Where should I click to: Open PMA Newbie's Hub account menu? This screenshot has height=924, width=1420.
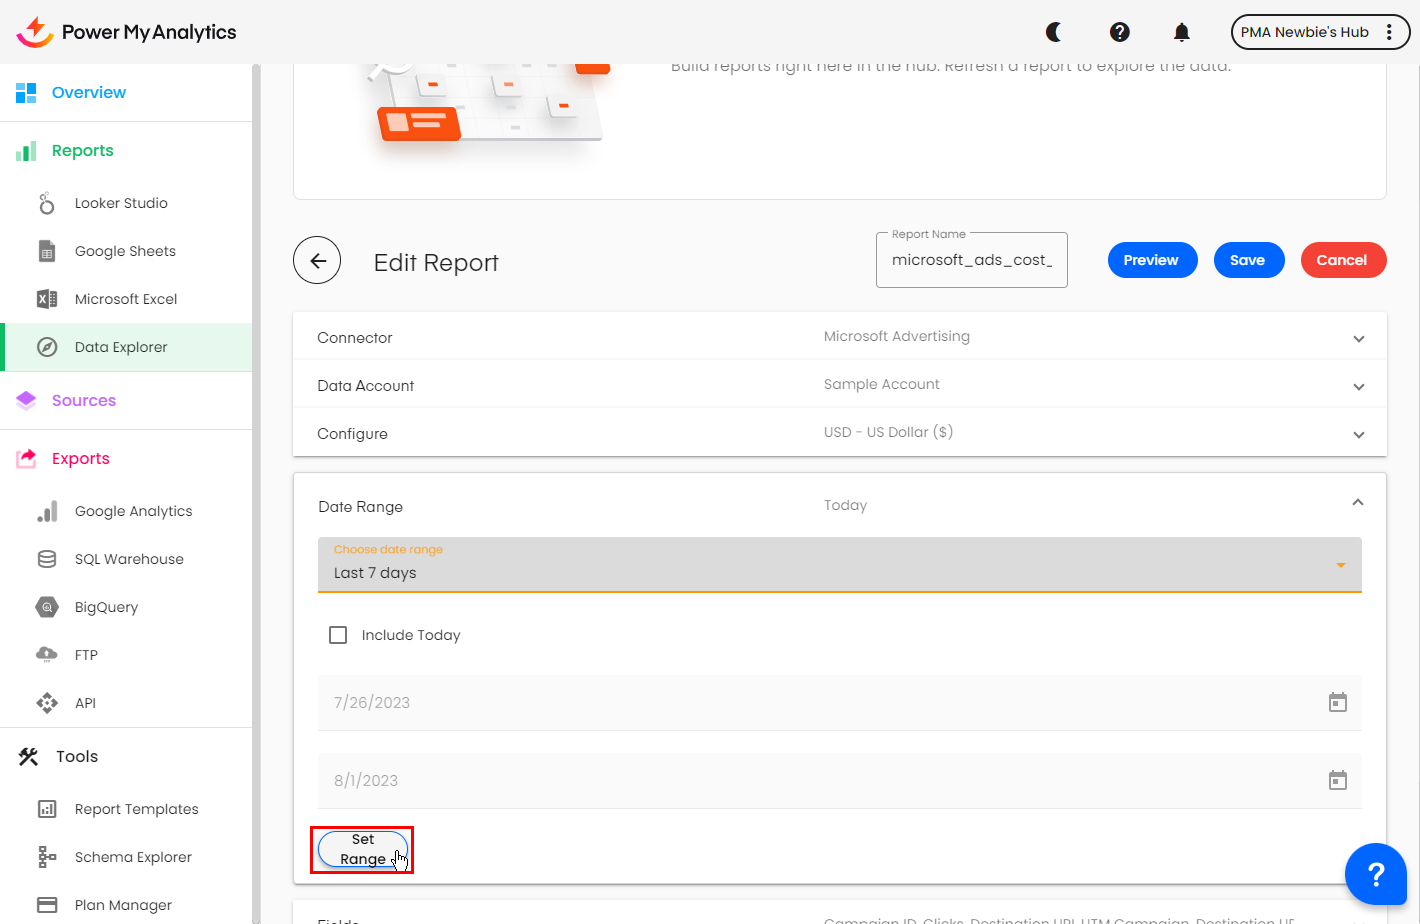(1319, 32)
